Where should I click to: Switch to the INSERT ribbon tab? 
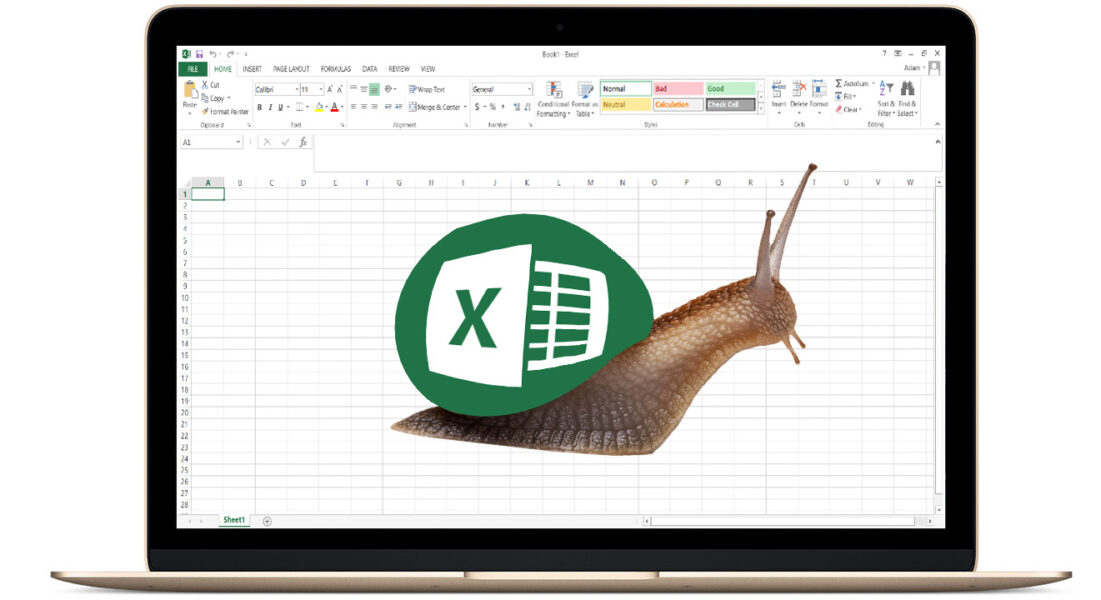pos(252,69)
